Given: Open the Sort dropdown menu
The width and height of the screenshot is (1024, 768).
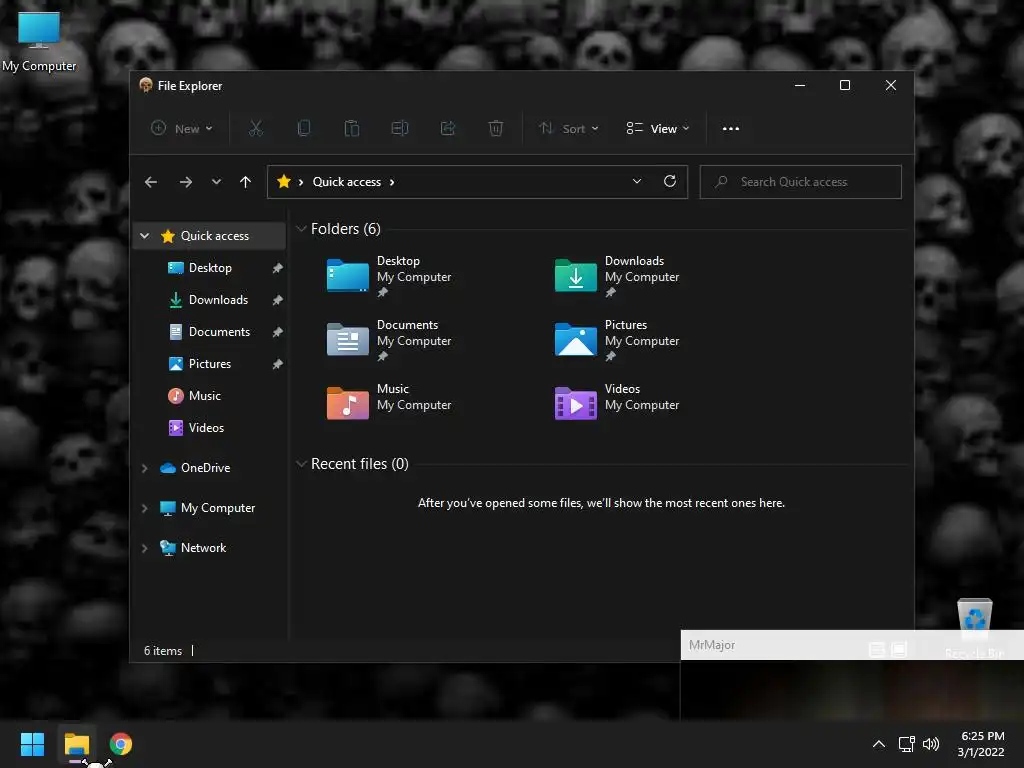Looking at the screenshot, I should (568, 129).
